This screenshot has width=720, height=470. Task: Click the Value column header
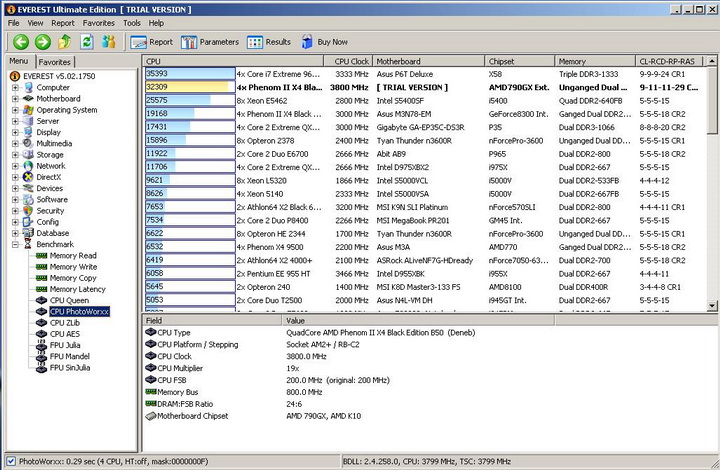[418, 320]
